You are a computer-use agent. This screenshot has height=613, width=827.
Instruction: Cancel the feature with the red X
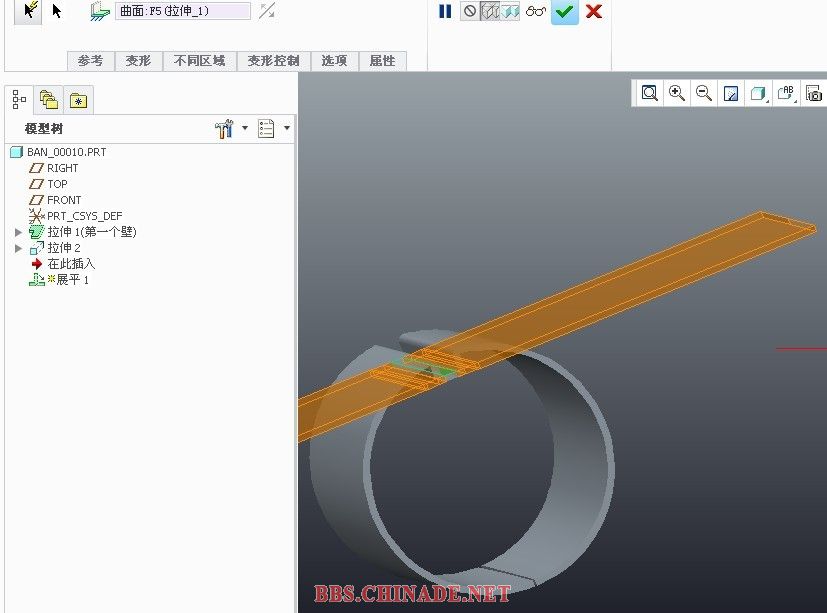pos(594,12)
